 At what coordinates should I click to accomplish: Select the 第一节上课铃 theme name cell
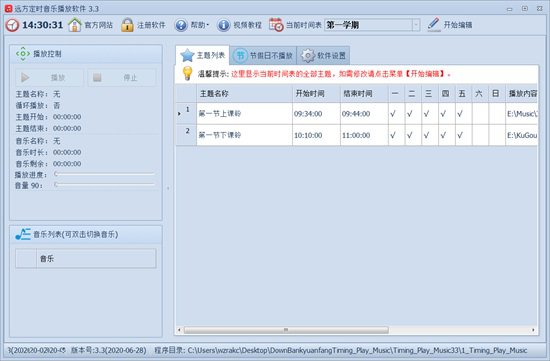pyautogui.click(x=244, y=114)
